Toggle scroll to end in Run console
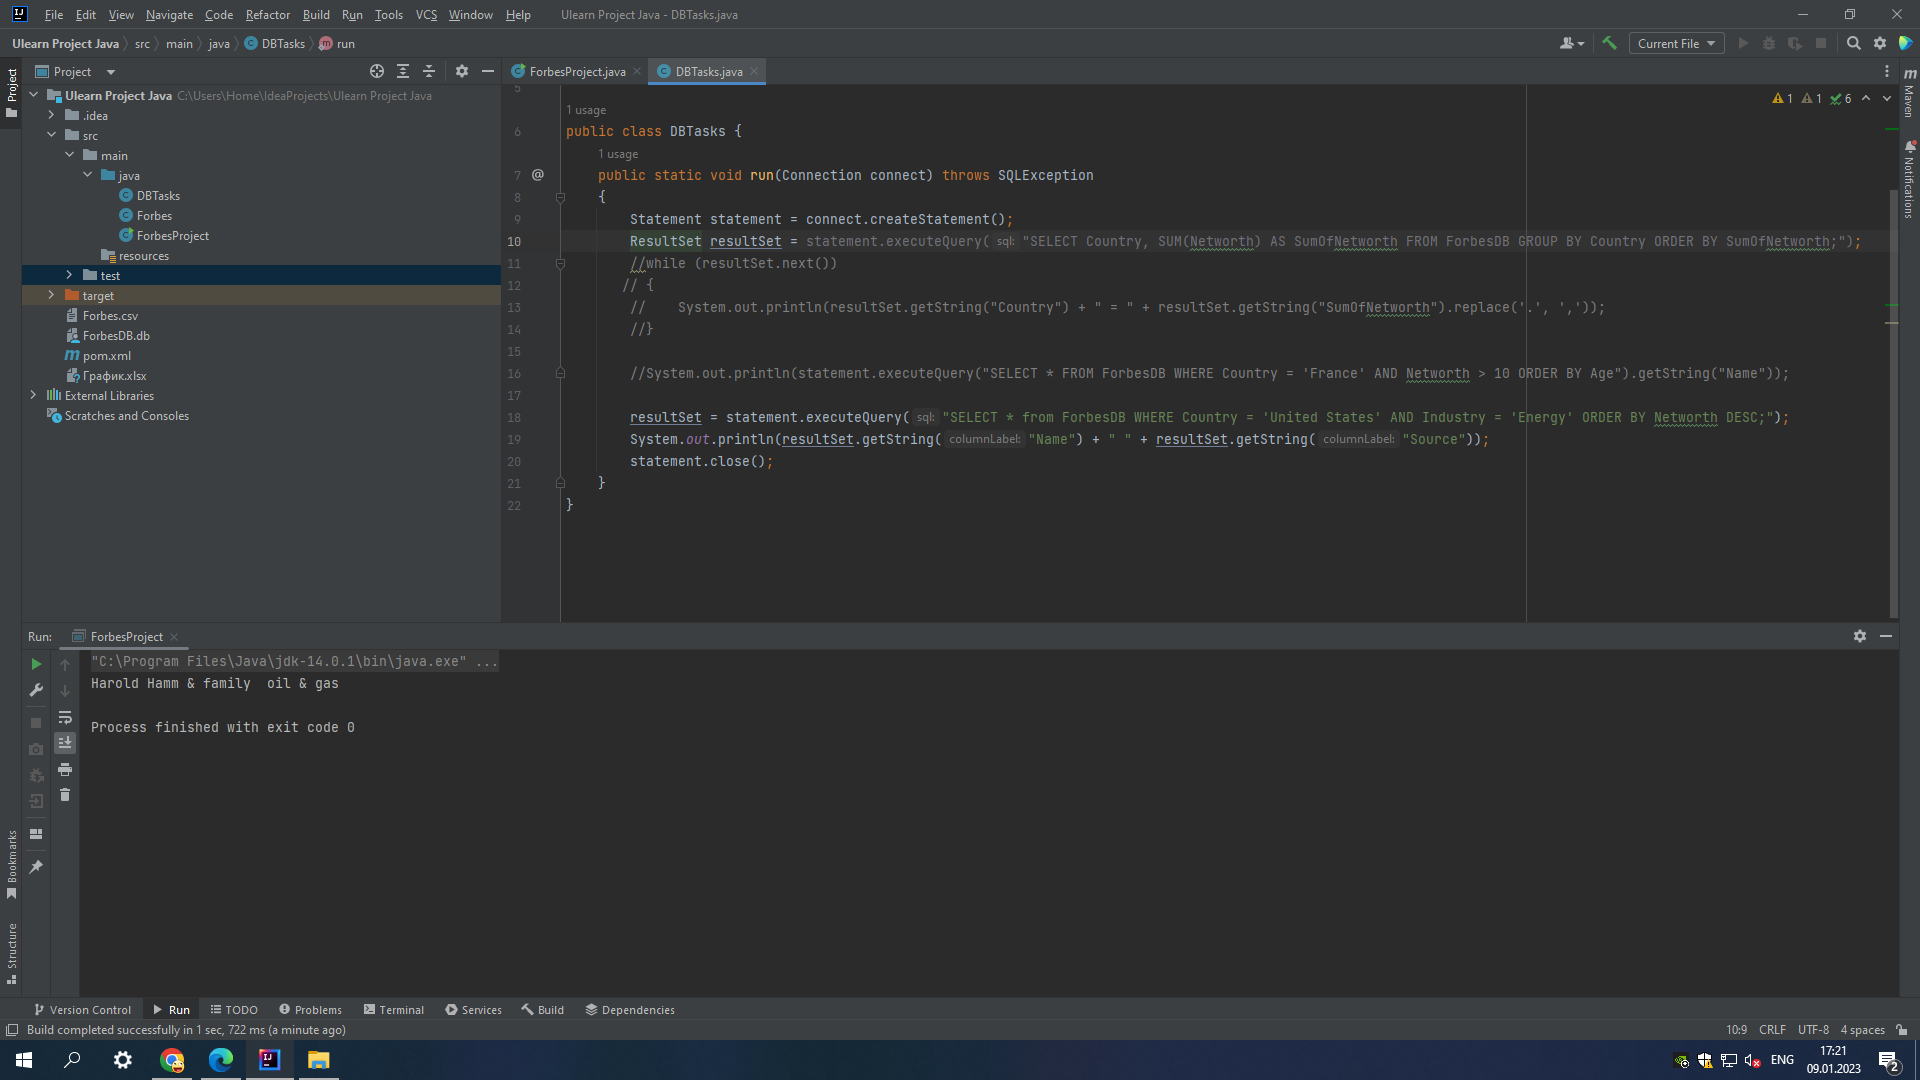 (65, 743)
